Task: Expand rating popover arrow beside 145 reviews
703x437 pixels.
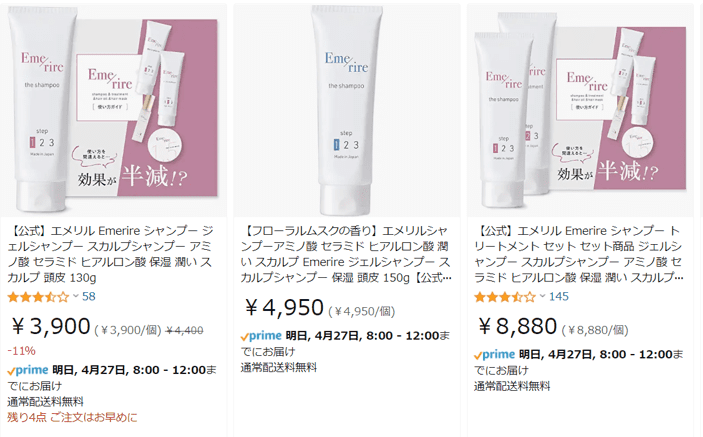Action: [542, 296]
